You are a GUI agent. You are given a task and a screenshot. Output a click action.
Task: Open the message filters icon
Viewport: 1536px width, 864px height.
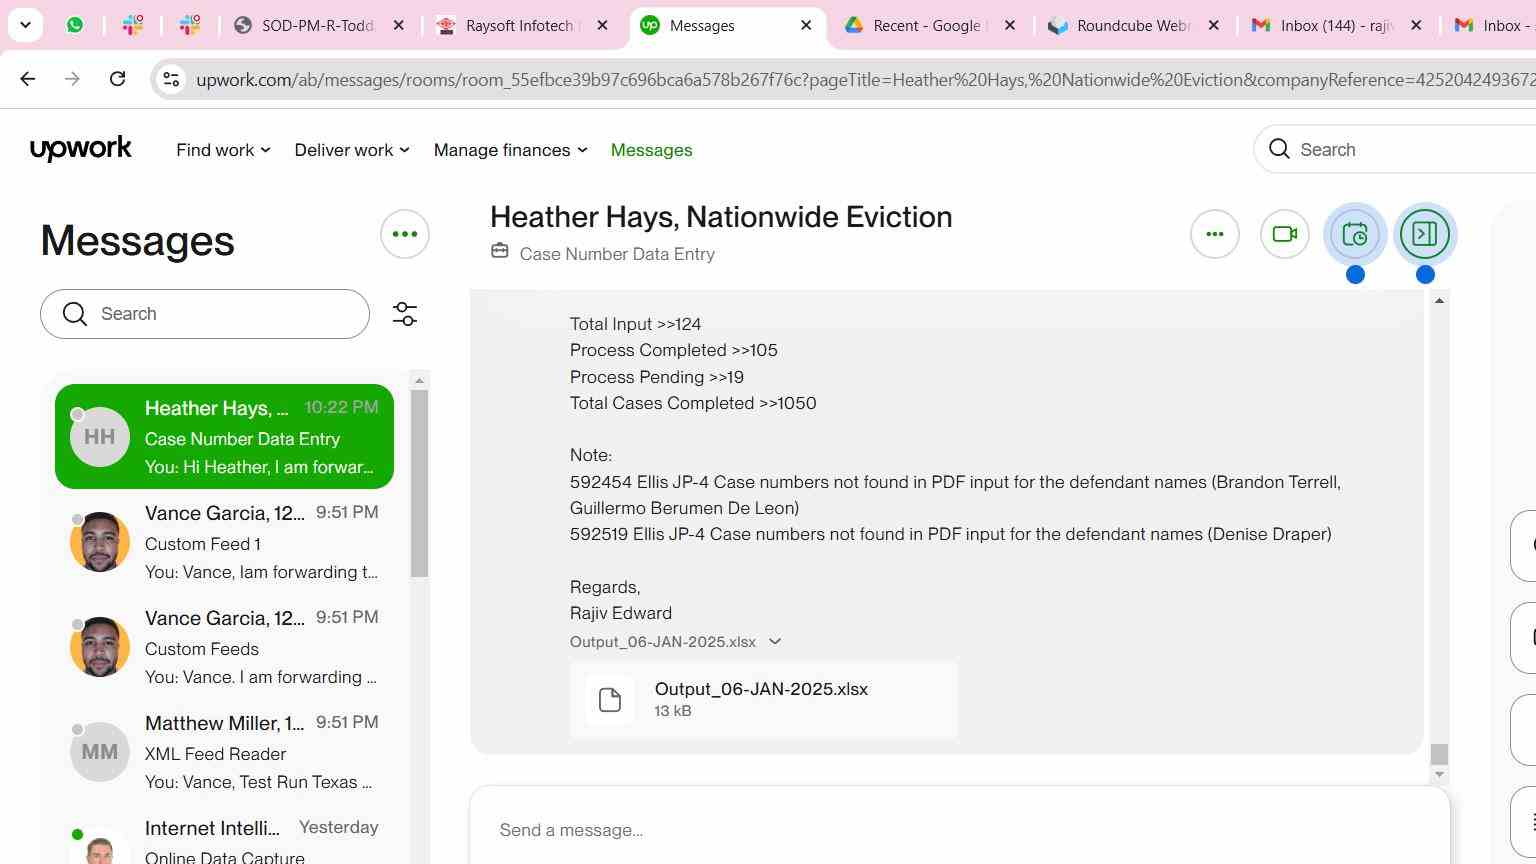pos(405,314)
